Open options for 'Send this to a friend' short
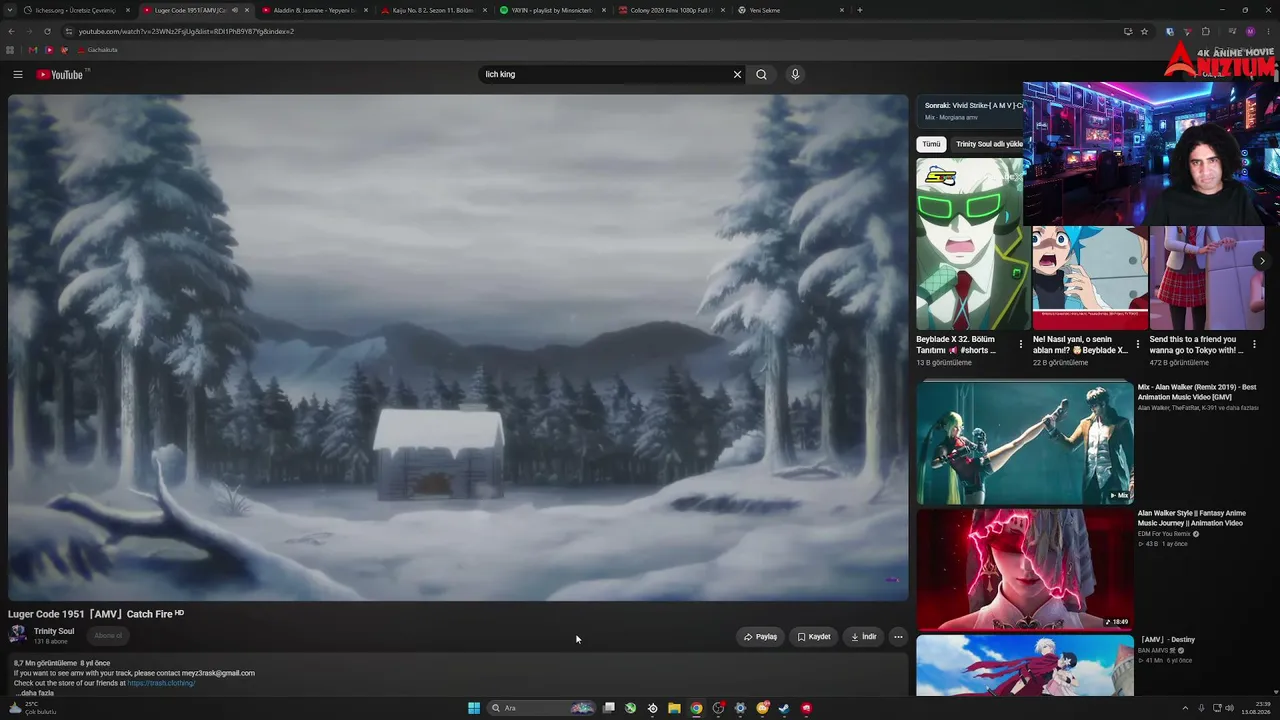 [1254, 344]
